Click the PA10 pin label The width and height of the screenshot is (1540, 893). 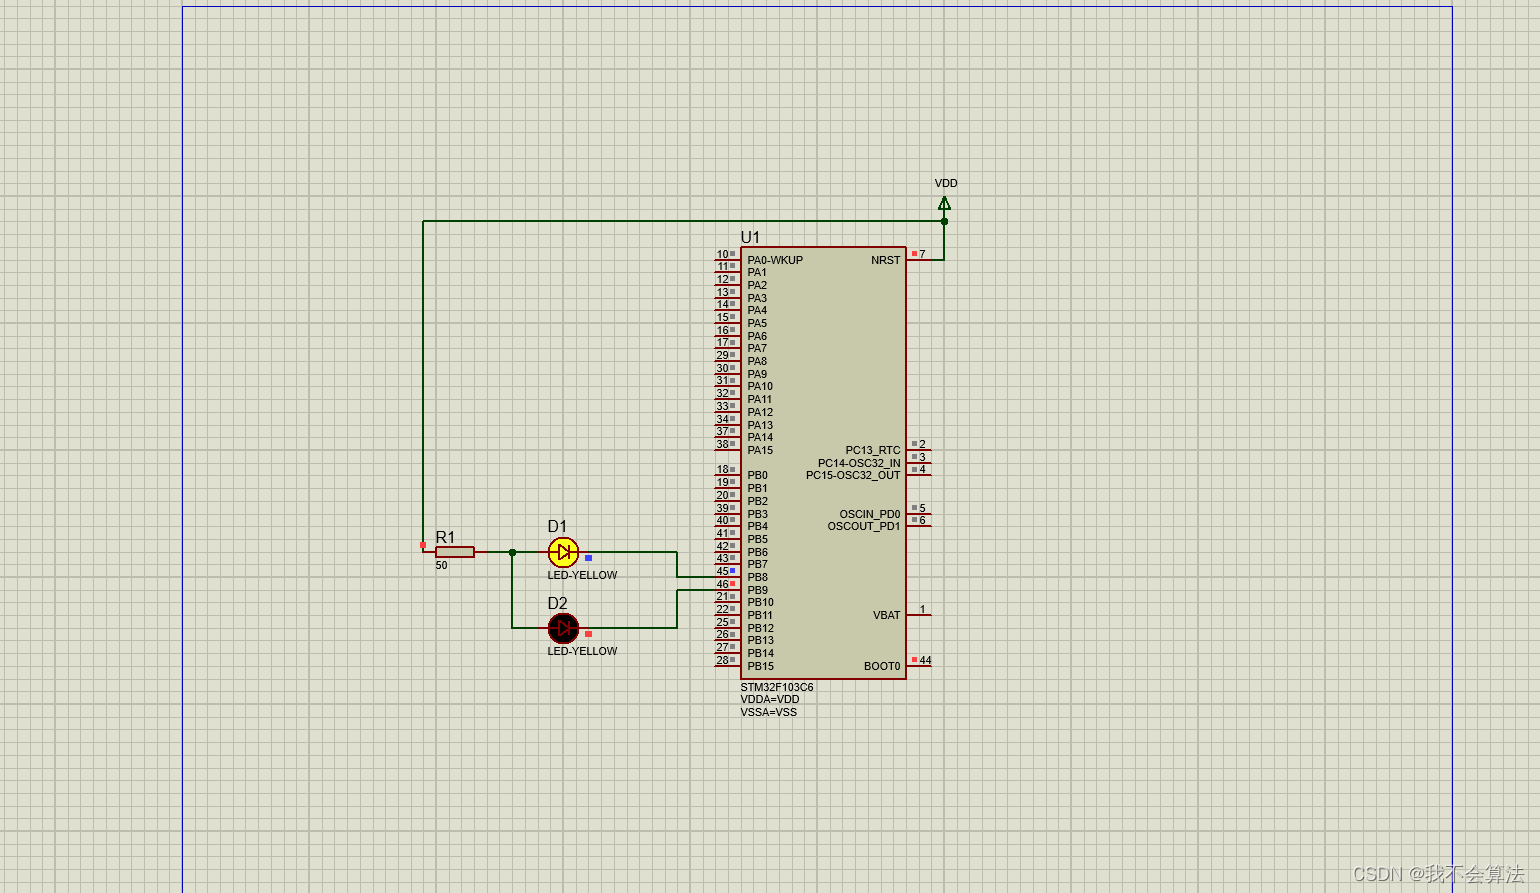point(760,386)
